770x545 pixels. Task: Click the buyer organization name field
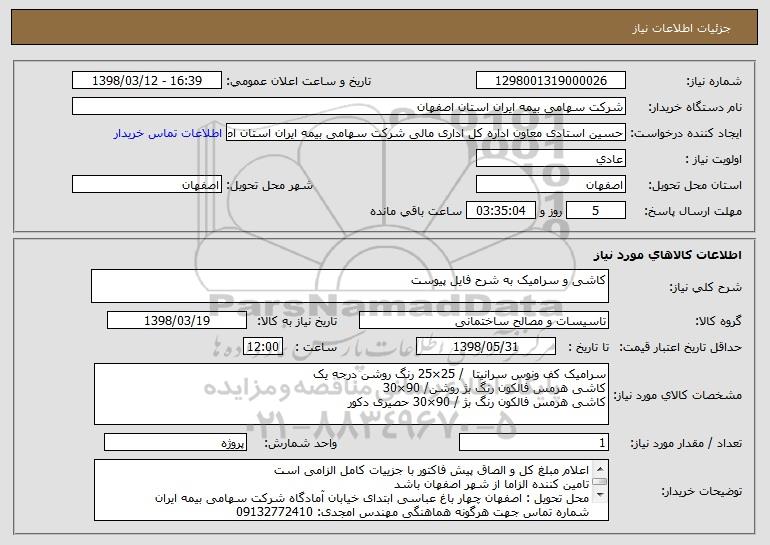pyautogui.click(x=349, y=107)
